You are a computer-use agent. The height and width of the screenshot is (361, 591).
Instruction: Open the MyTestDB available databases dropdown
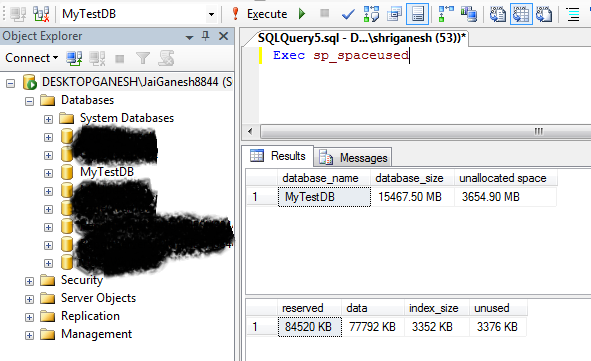click(x=211, y=14)
